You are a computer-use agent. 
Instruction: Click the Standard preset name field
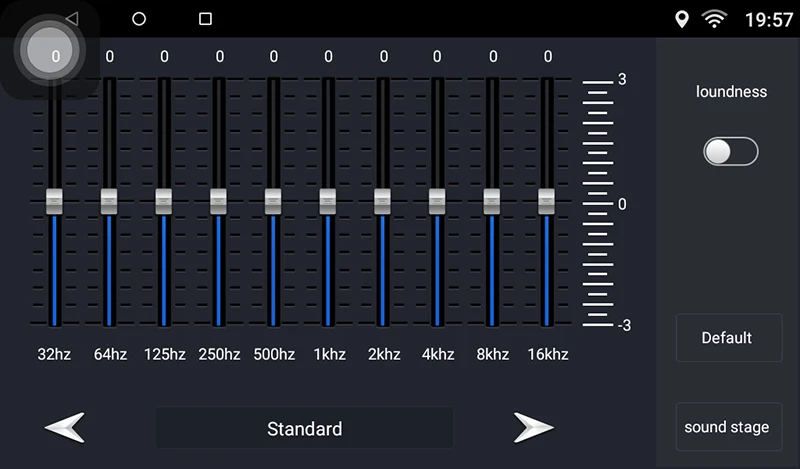click(x=305, y=428)
